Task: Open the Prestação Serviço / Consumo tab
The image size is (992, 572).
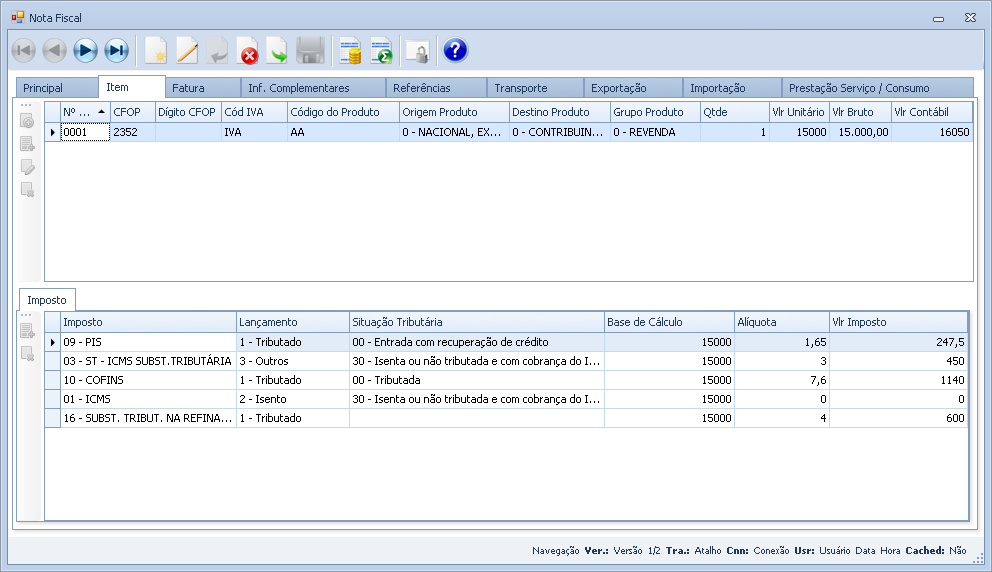Action: (x=859, y=88)
